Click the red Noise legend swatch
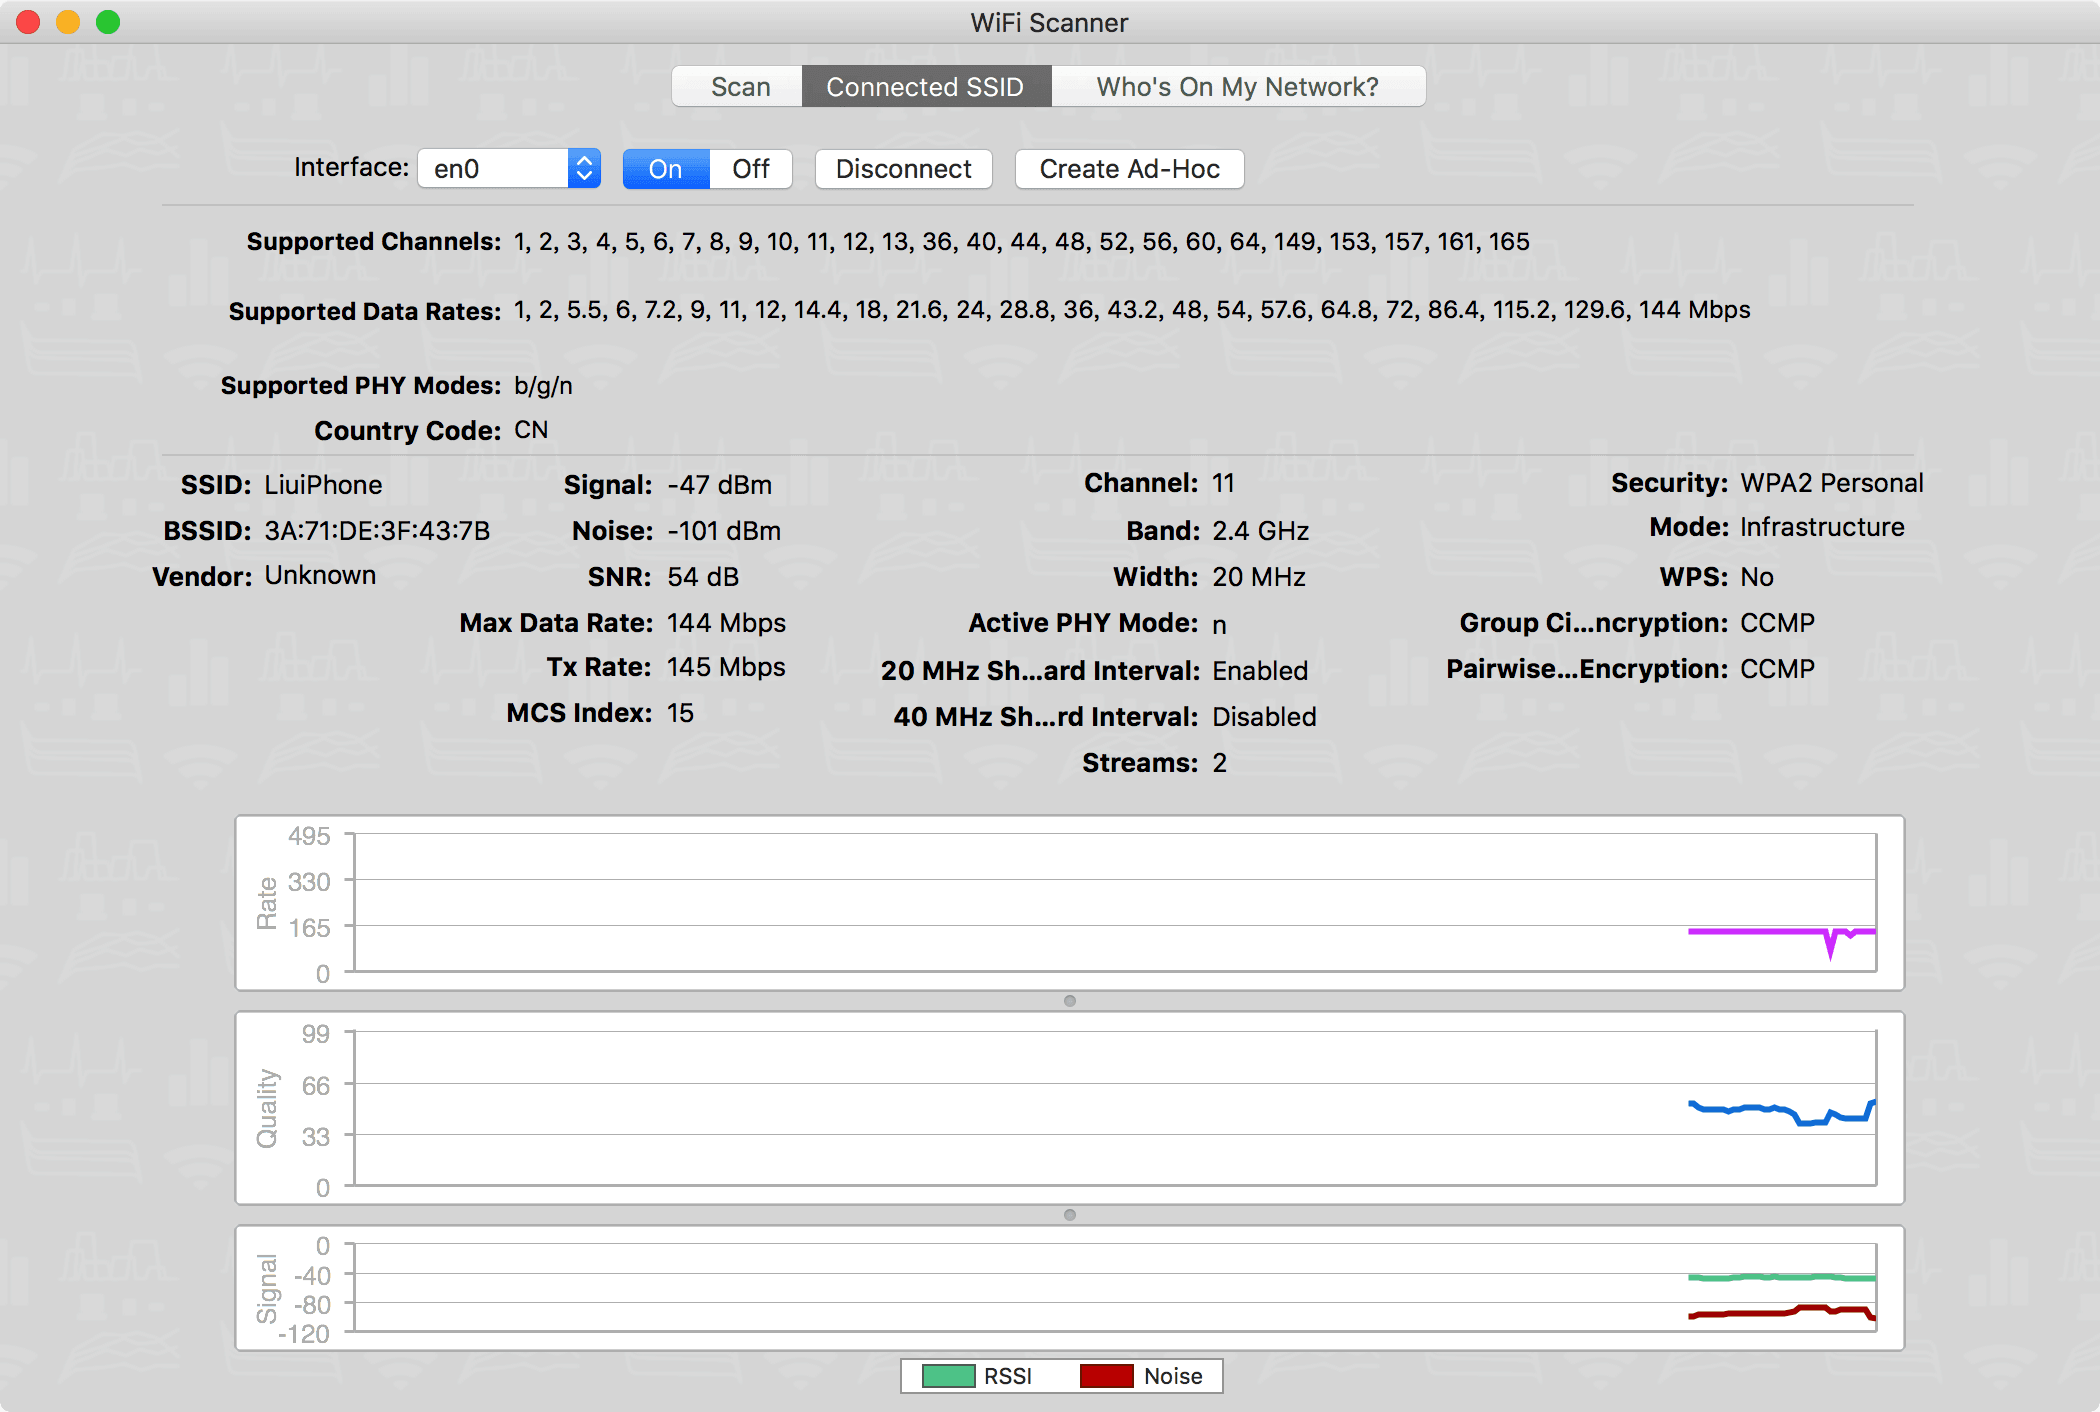The height and width of the screenshot is (1412, 2100). (1107, 1376)
